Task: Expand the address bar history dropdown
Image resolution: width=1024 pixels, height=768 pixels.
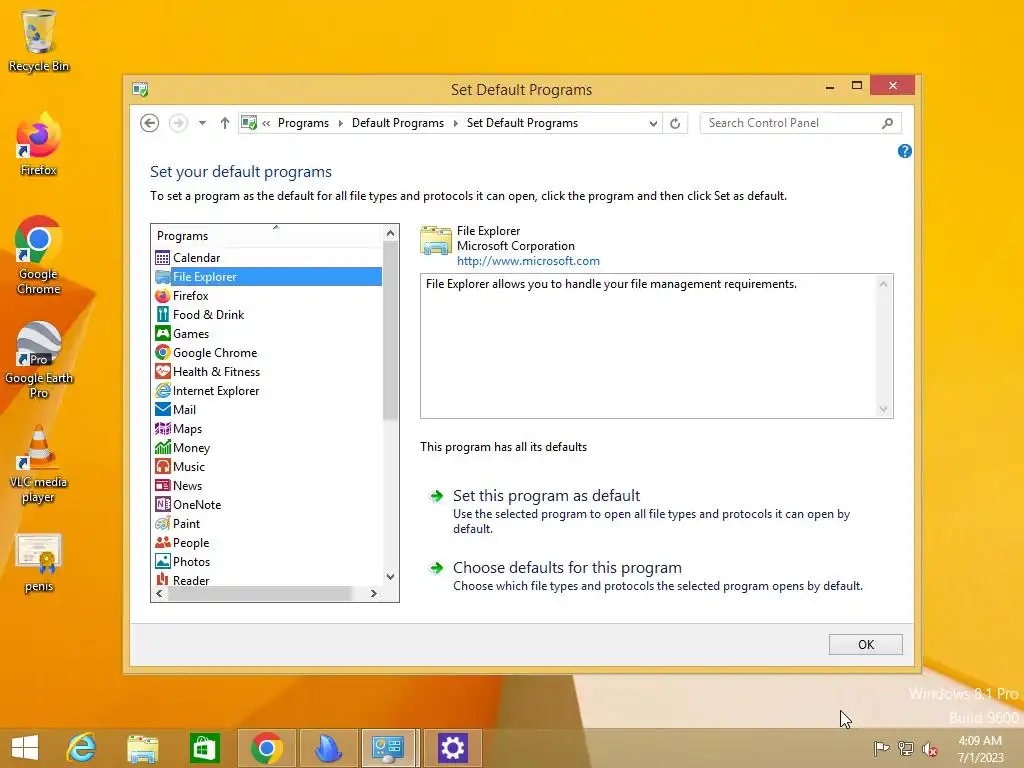Action: (652, 123)
